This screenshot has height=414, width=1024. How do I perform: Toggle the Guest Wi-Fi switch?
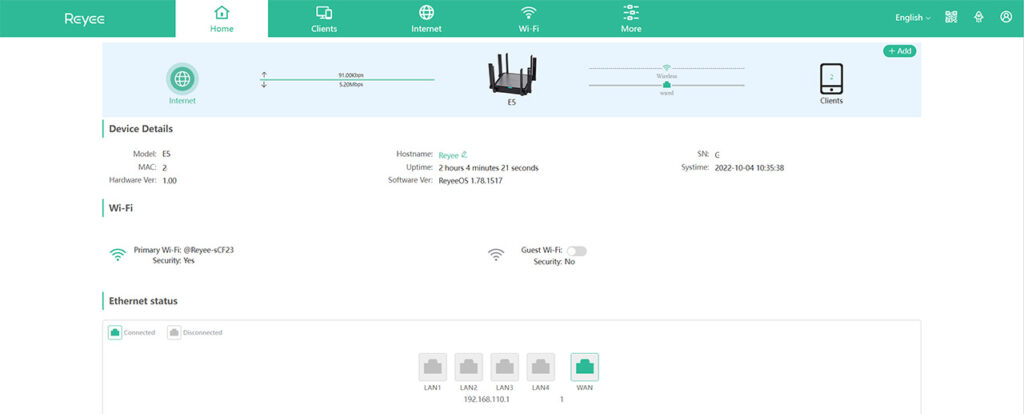point(577,251)
